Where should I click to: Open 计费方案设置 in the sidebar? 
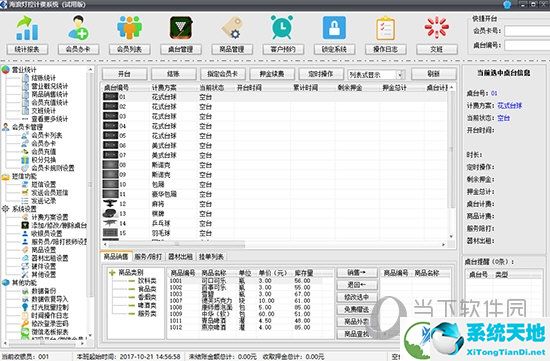49,217
